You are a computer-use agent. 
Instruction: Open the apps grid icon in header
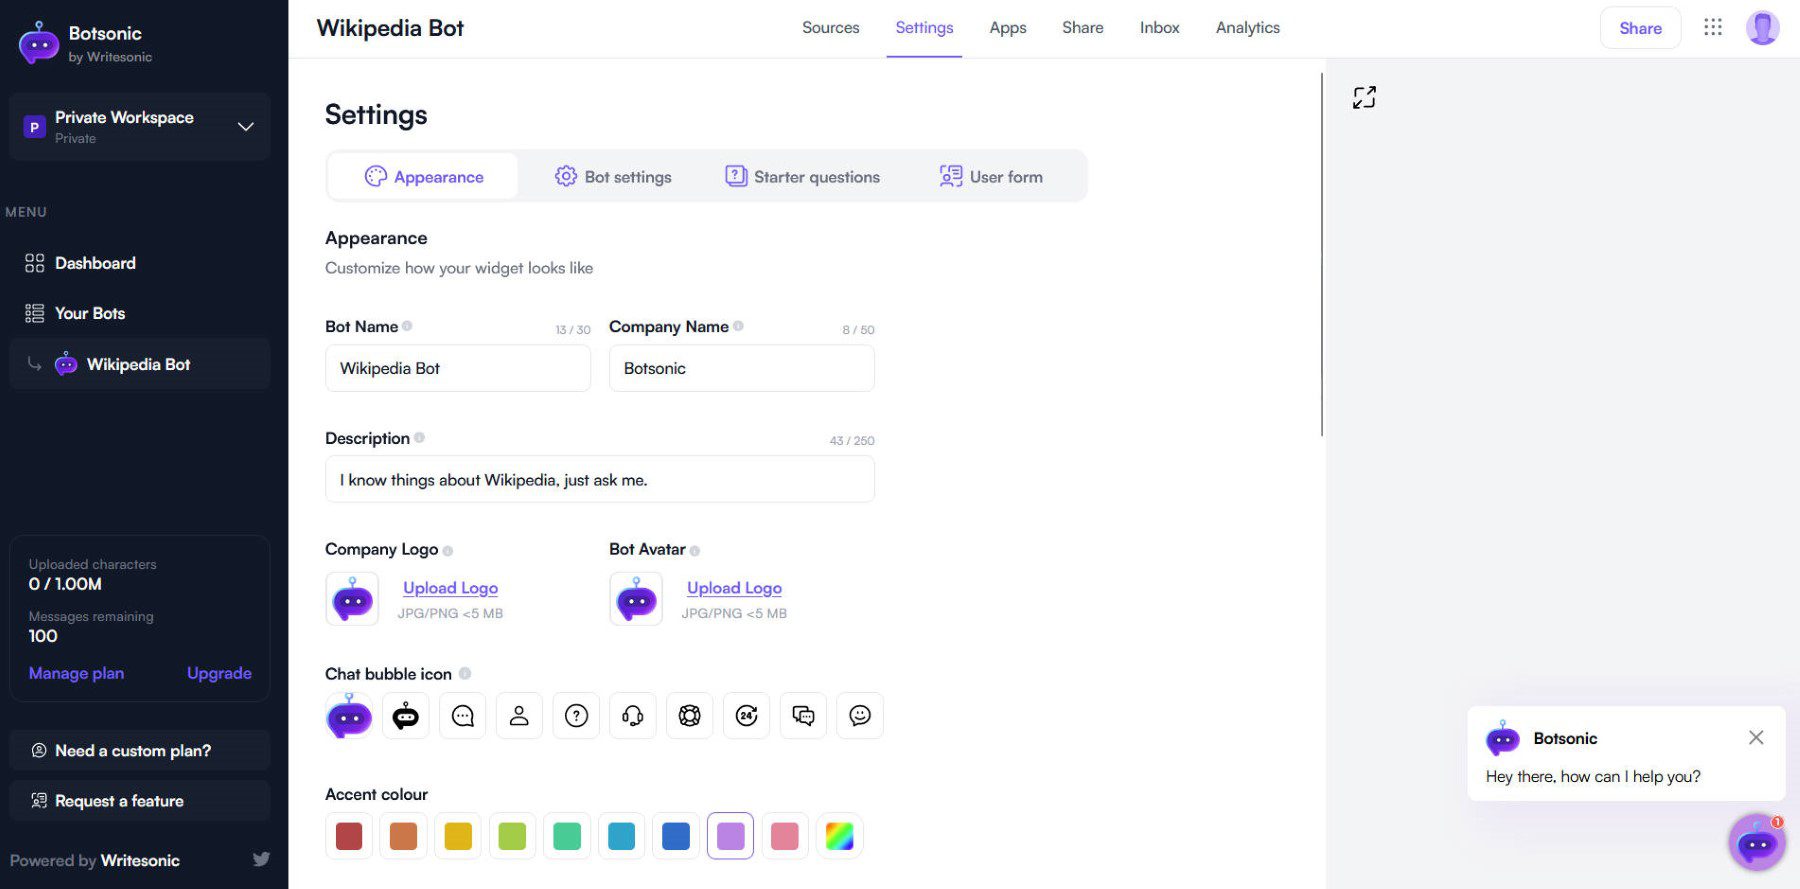[x=1713, y=28]
